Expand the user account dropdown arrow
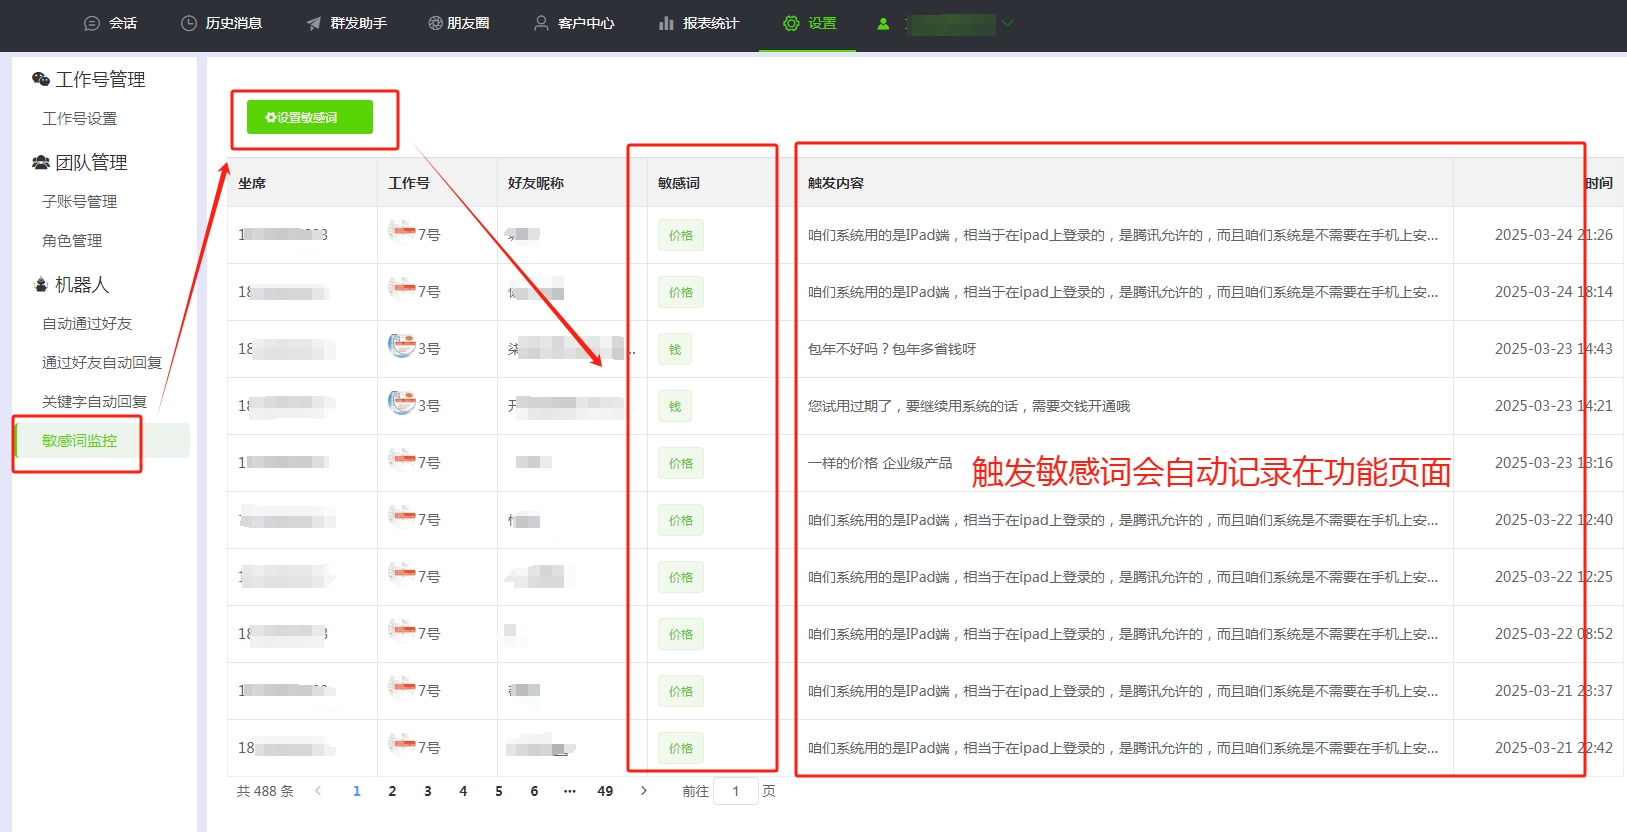 tap(1007, 23)
